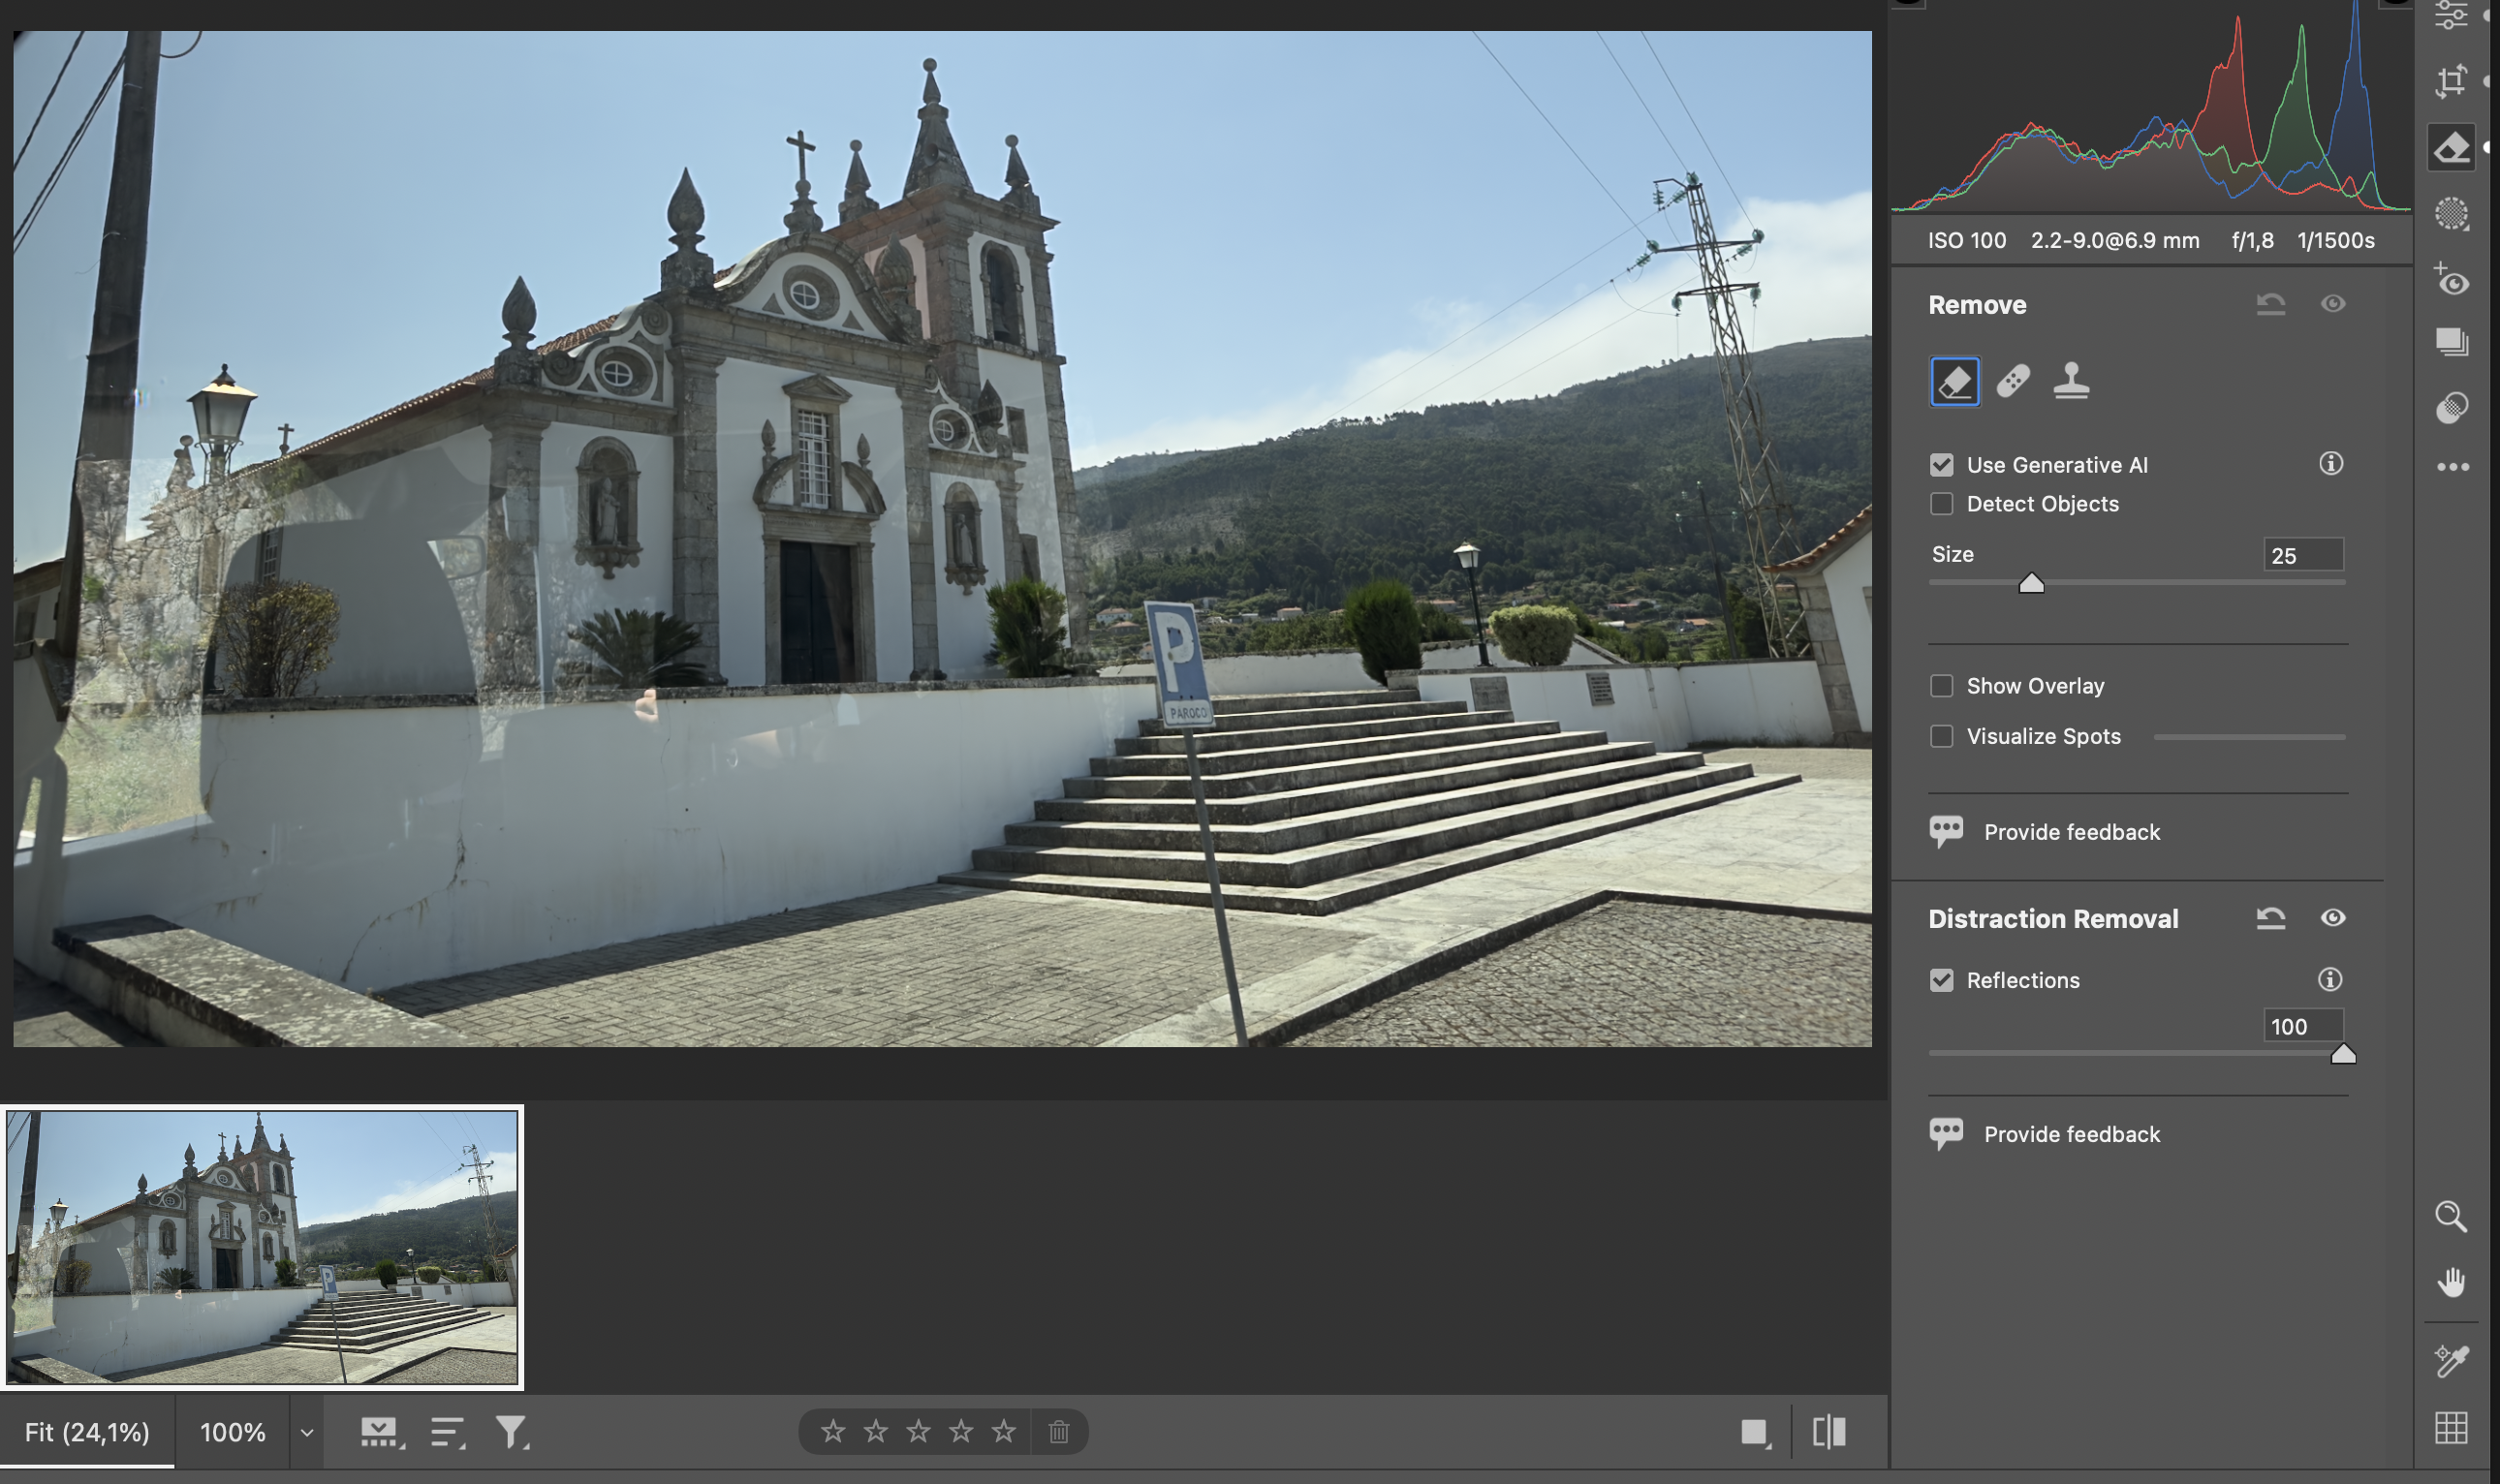
Task: Open the filmstrip filter options
Action: (x=511, y=1432)
